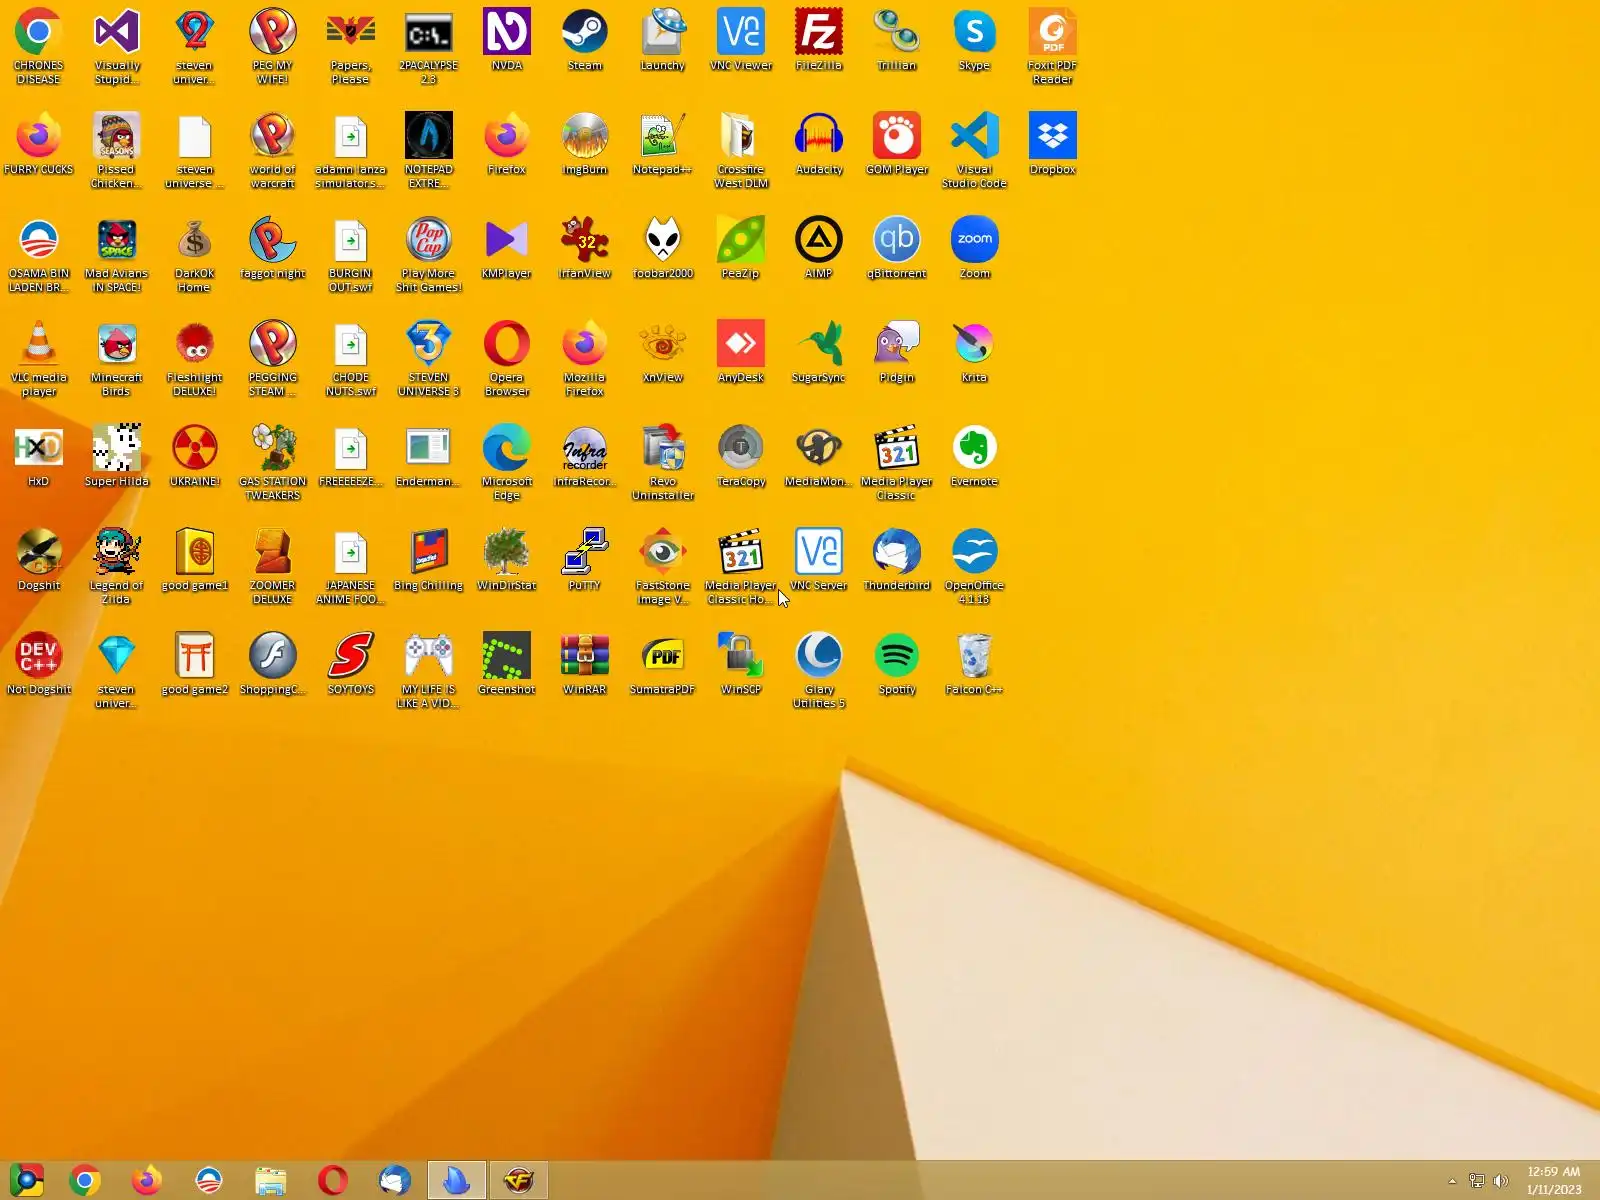Select the Dropbox desktop icon
Viewport: 1600px width, 1200px height.
(x=1053, y=145)
